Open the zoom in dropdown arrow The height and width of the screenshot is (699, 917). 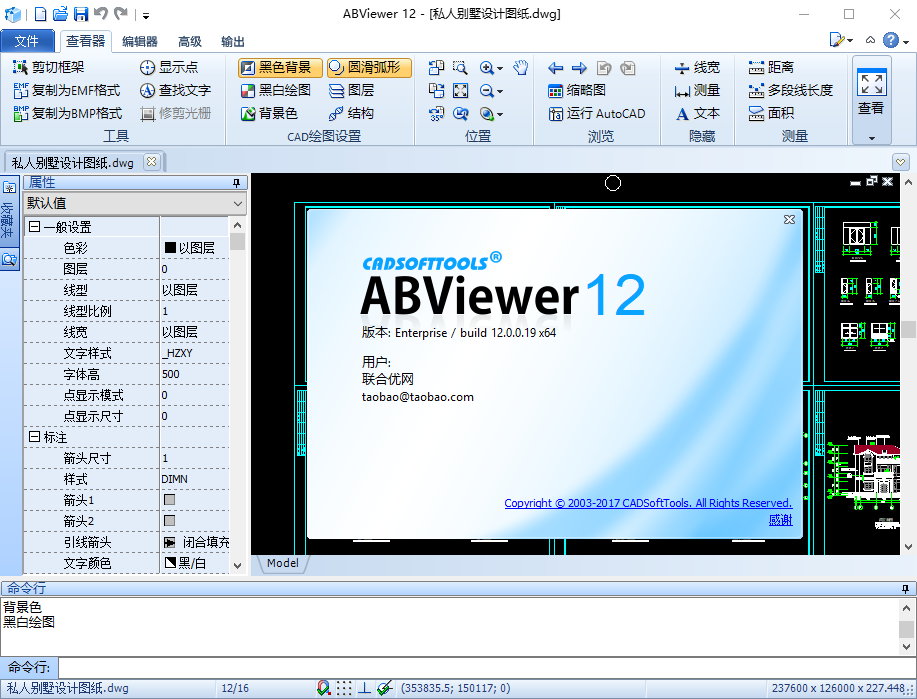click(x=500, y=68)
